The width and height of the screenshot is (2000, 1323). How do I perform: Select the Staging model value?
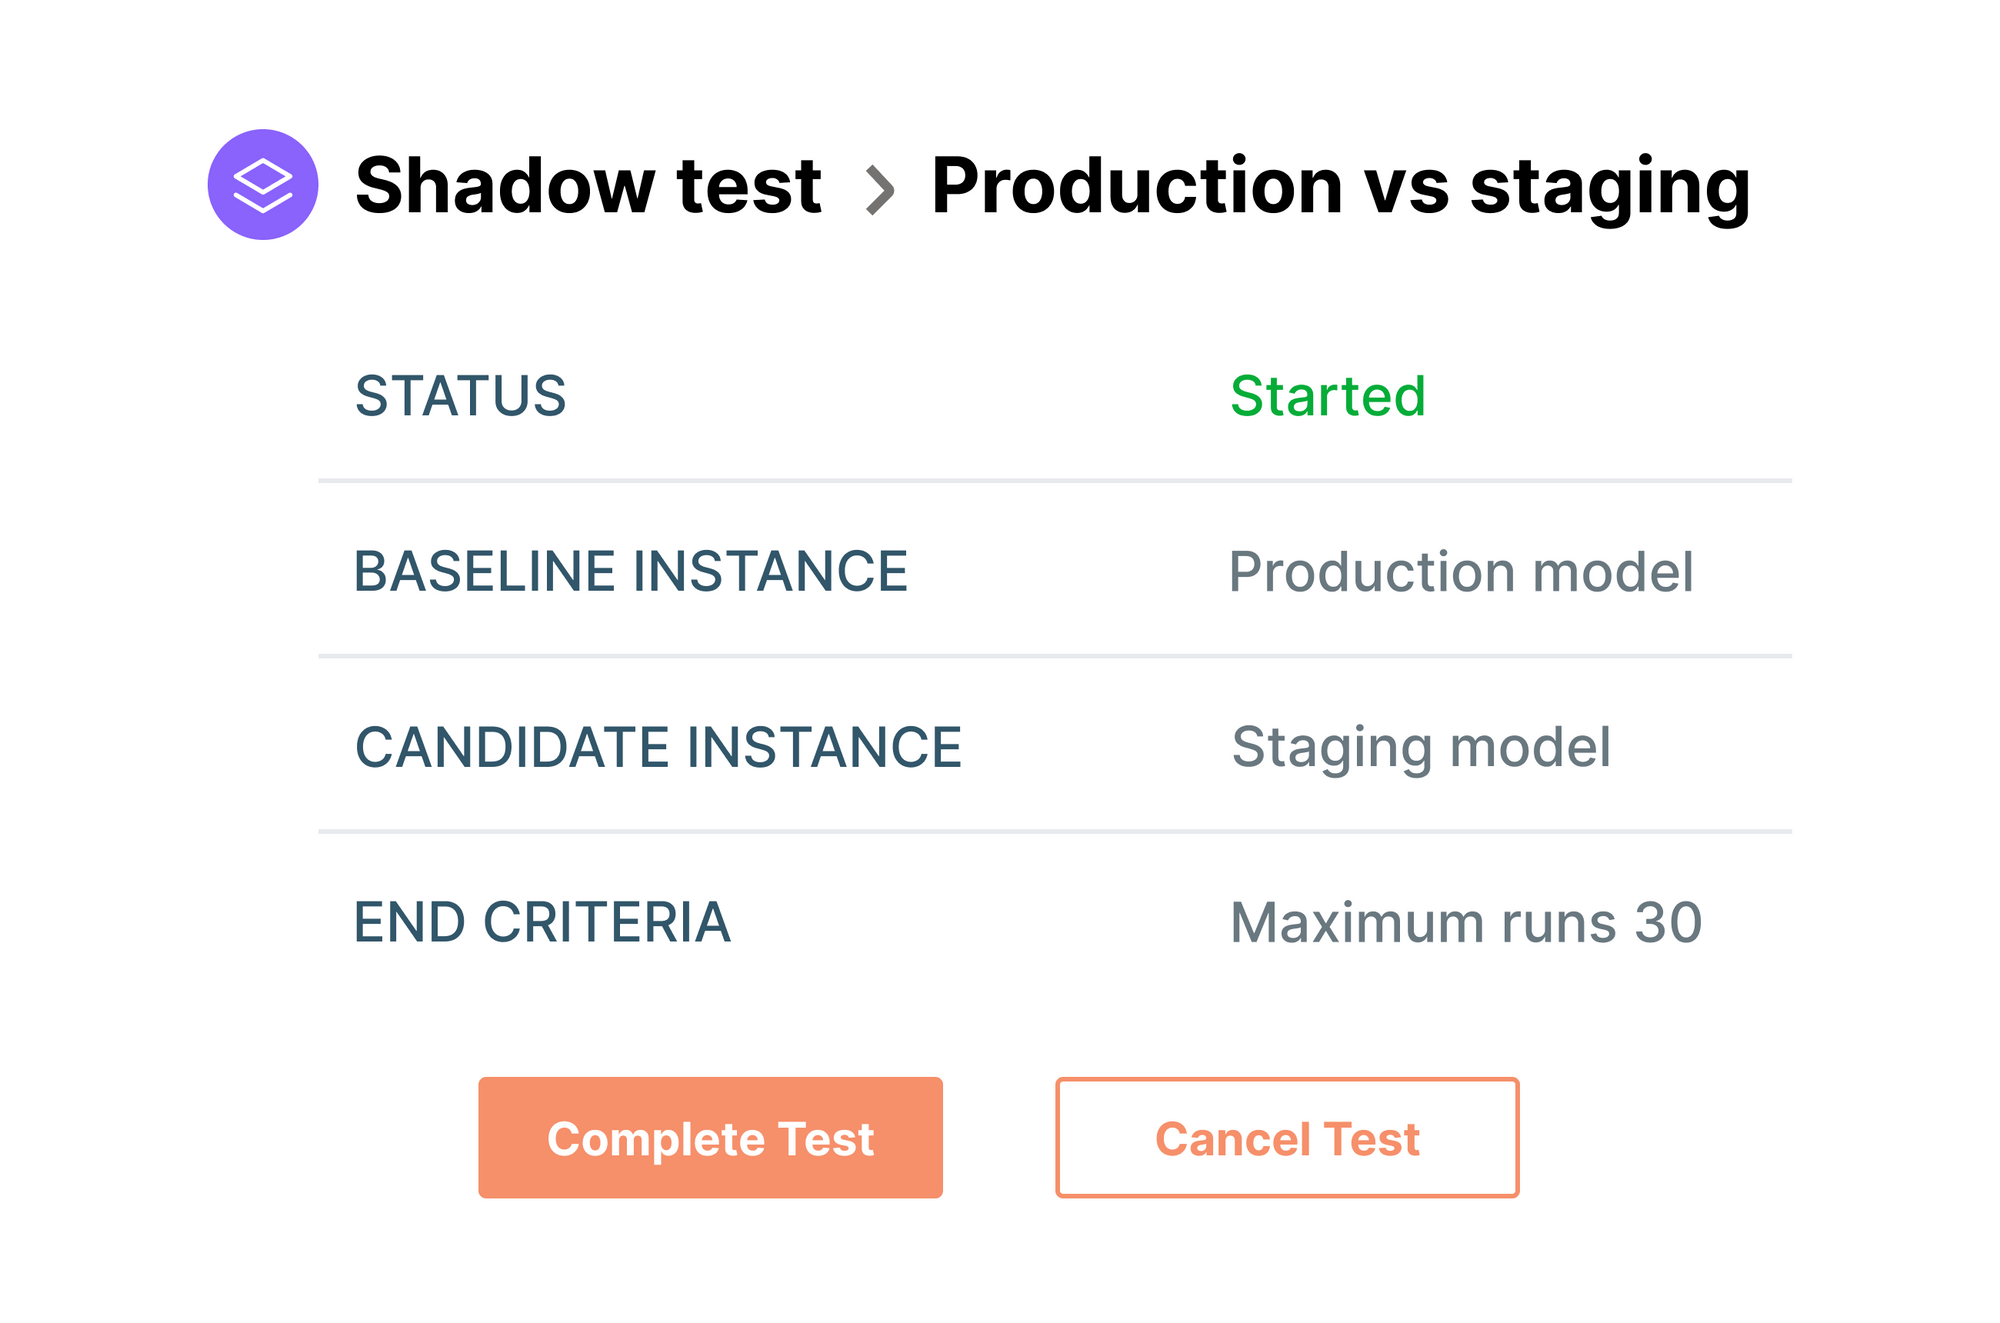[1420, 746]
